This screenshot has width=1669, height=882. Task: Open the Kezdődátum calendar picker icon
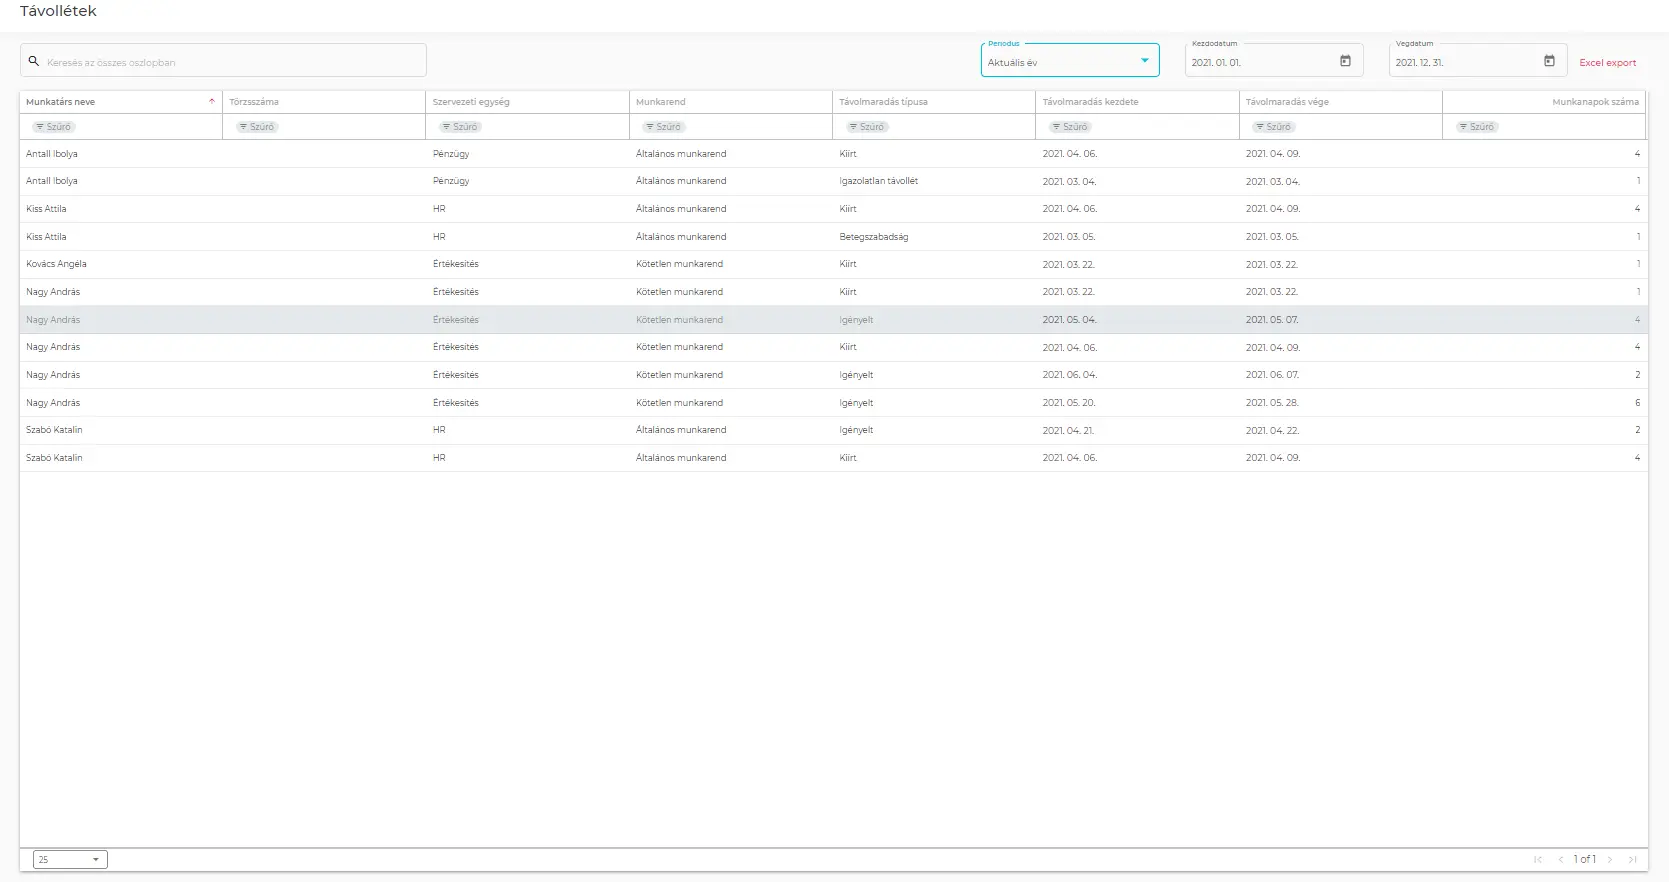click(x=1345, y=61)
